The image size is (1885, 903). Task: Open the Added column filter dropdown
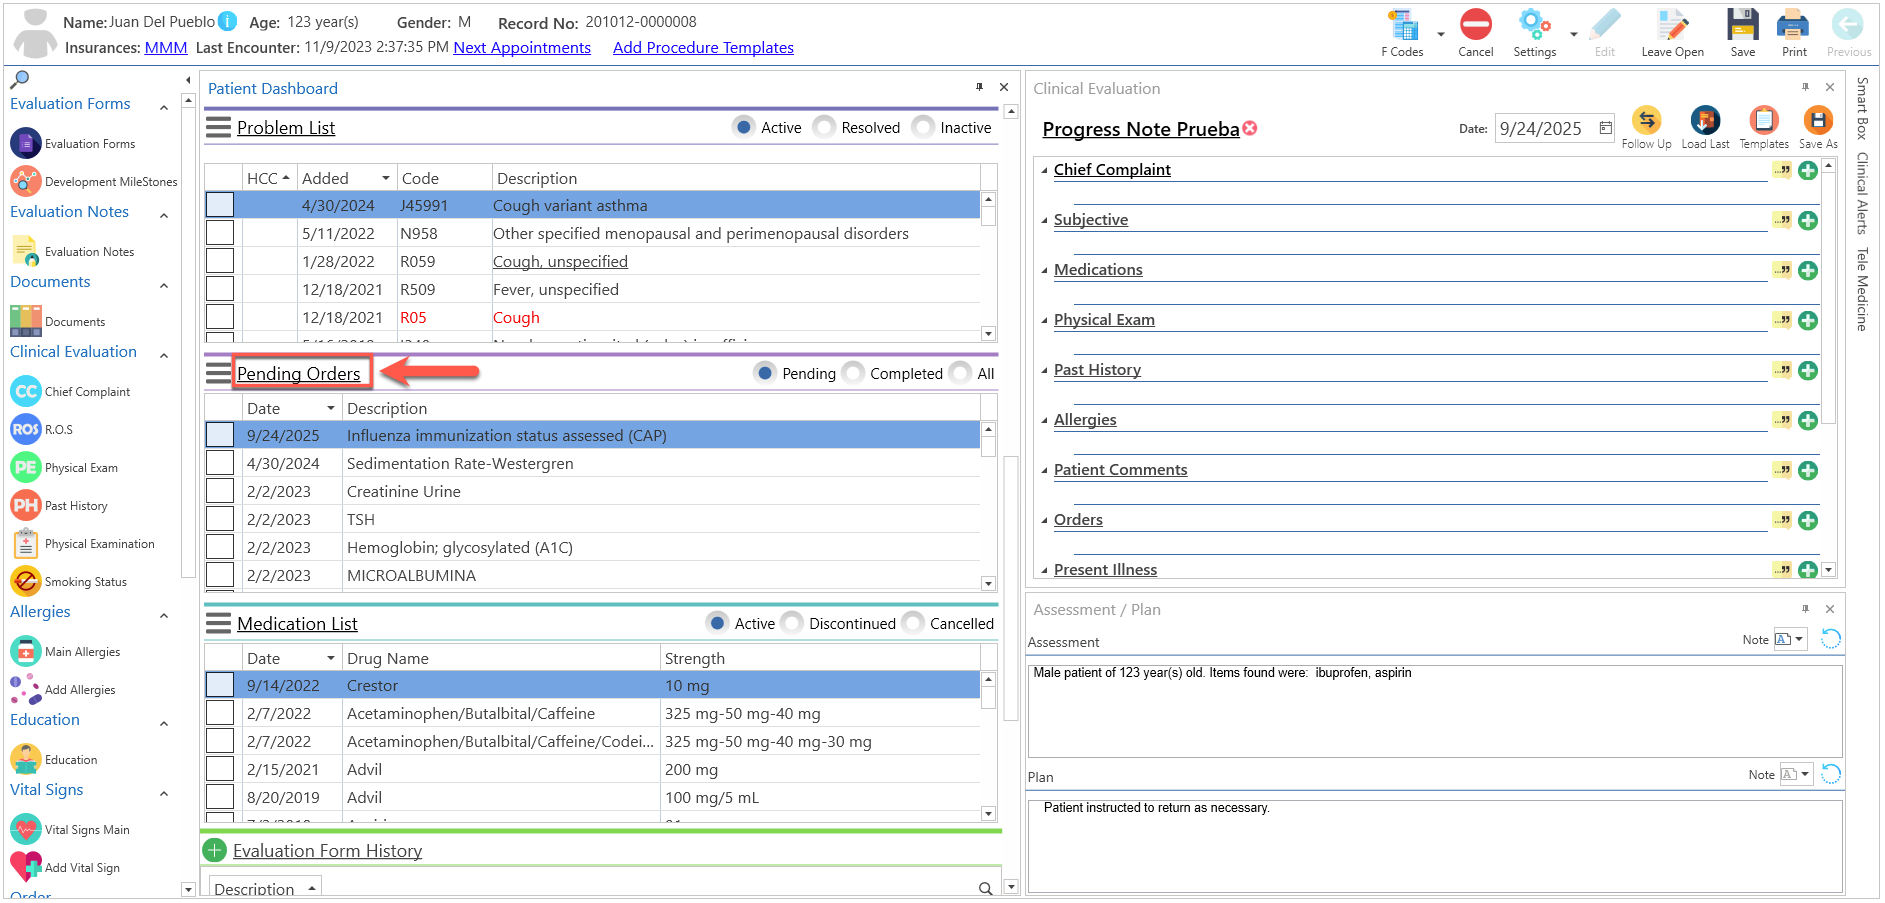click(x=385, y=178)
